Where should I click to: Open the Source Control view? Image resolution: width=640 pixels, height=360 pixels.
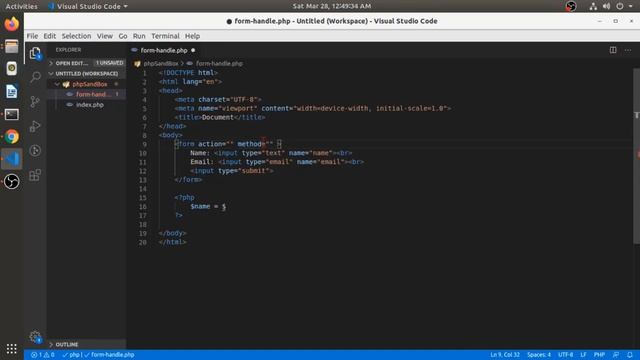pyautogui.click(x=35, y=102)
